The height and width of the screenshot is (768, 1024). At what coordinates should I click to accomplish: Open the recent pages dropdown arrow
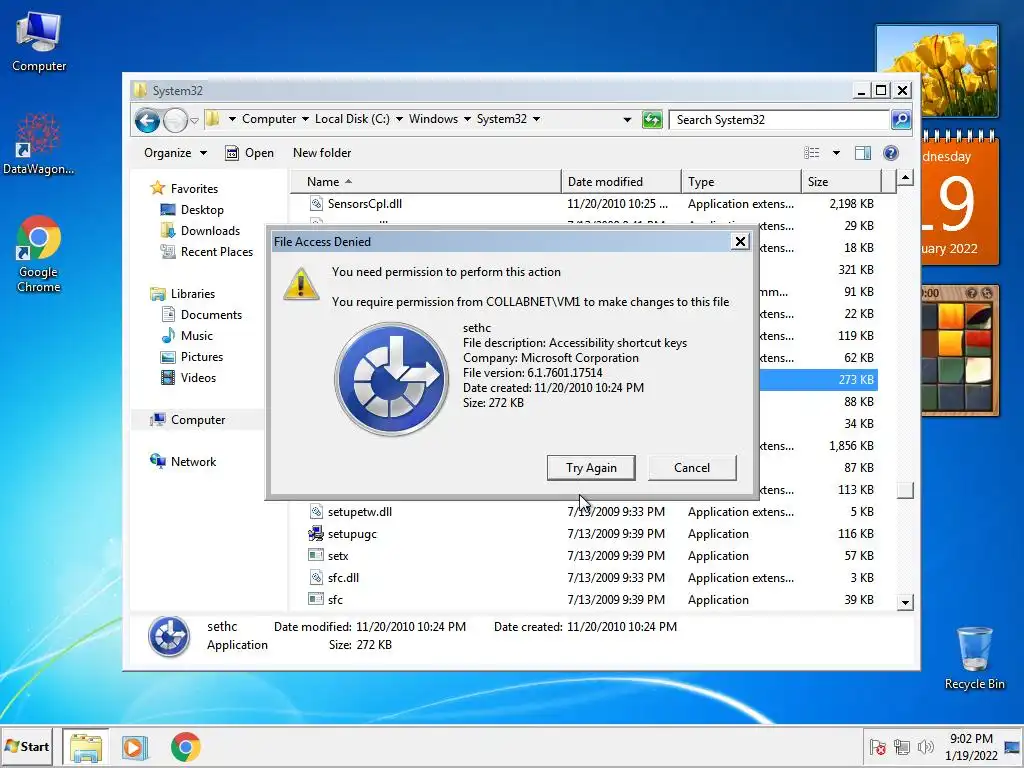[195, 120]
